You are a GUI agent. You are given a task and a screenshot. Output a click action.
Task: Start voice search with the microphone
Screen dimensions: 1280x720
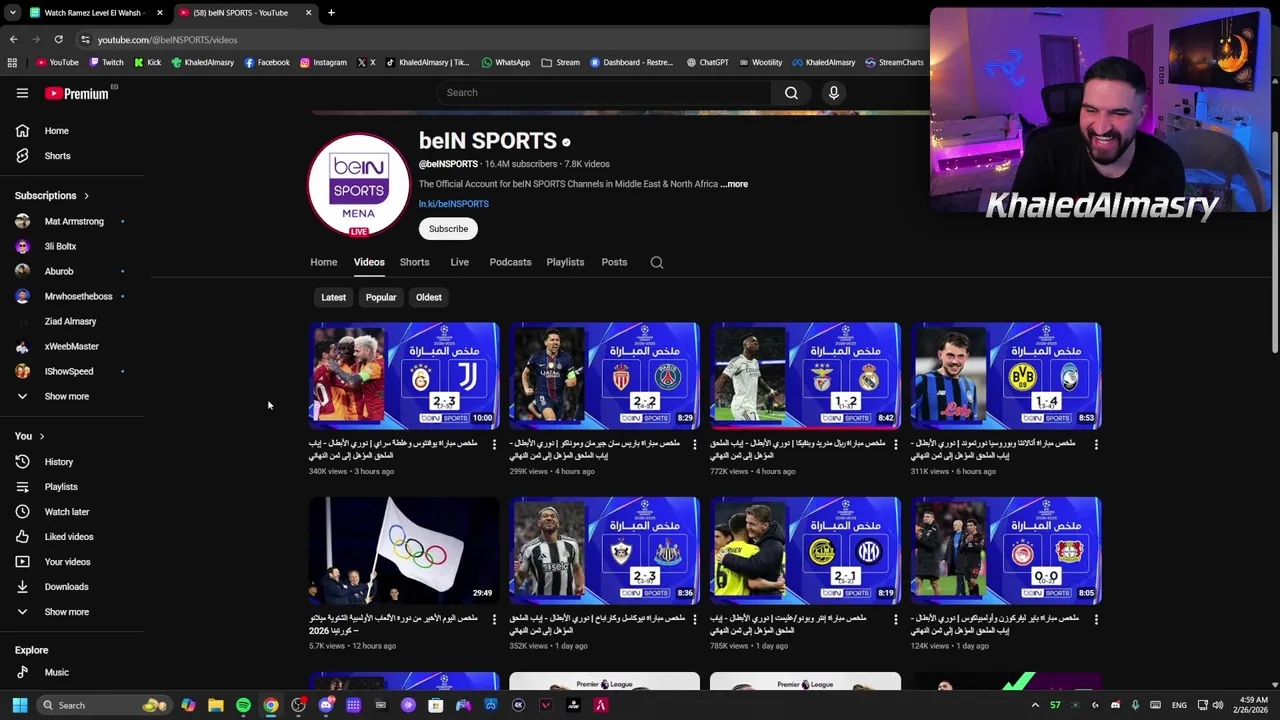point(833,93)
